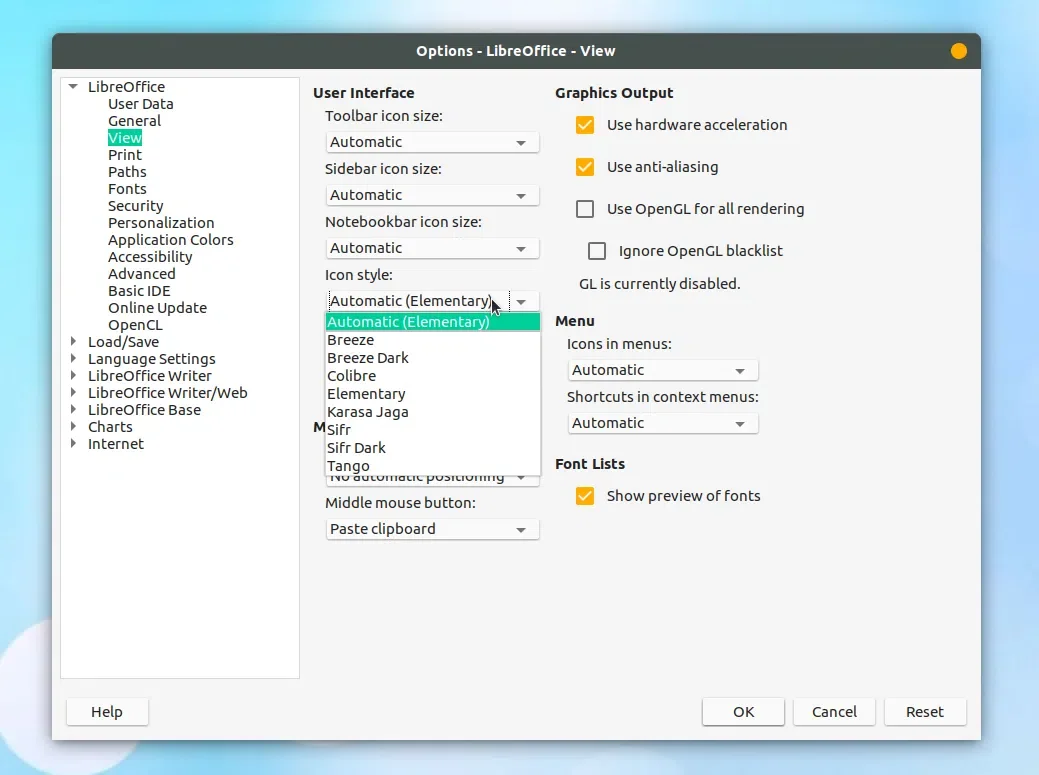Select the View tree item

click(125, 138)
